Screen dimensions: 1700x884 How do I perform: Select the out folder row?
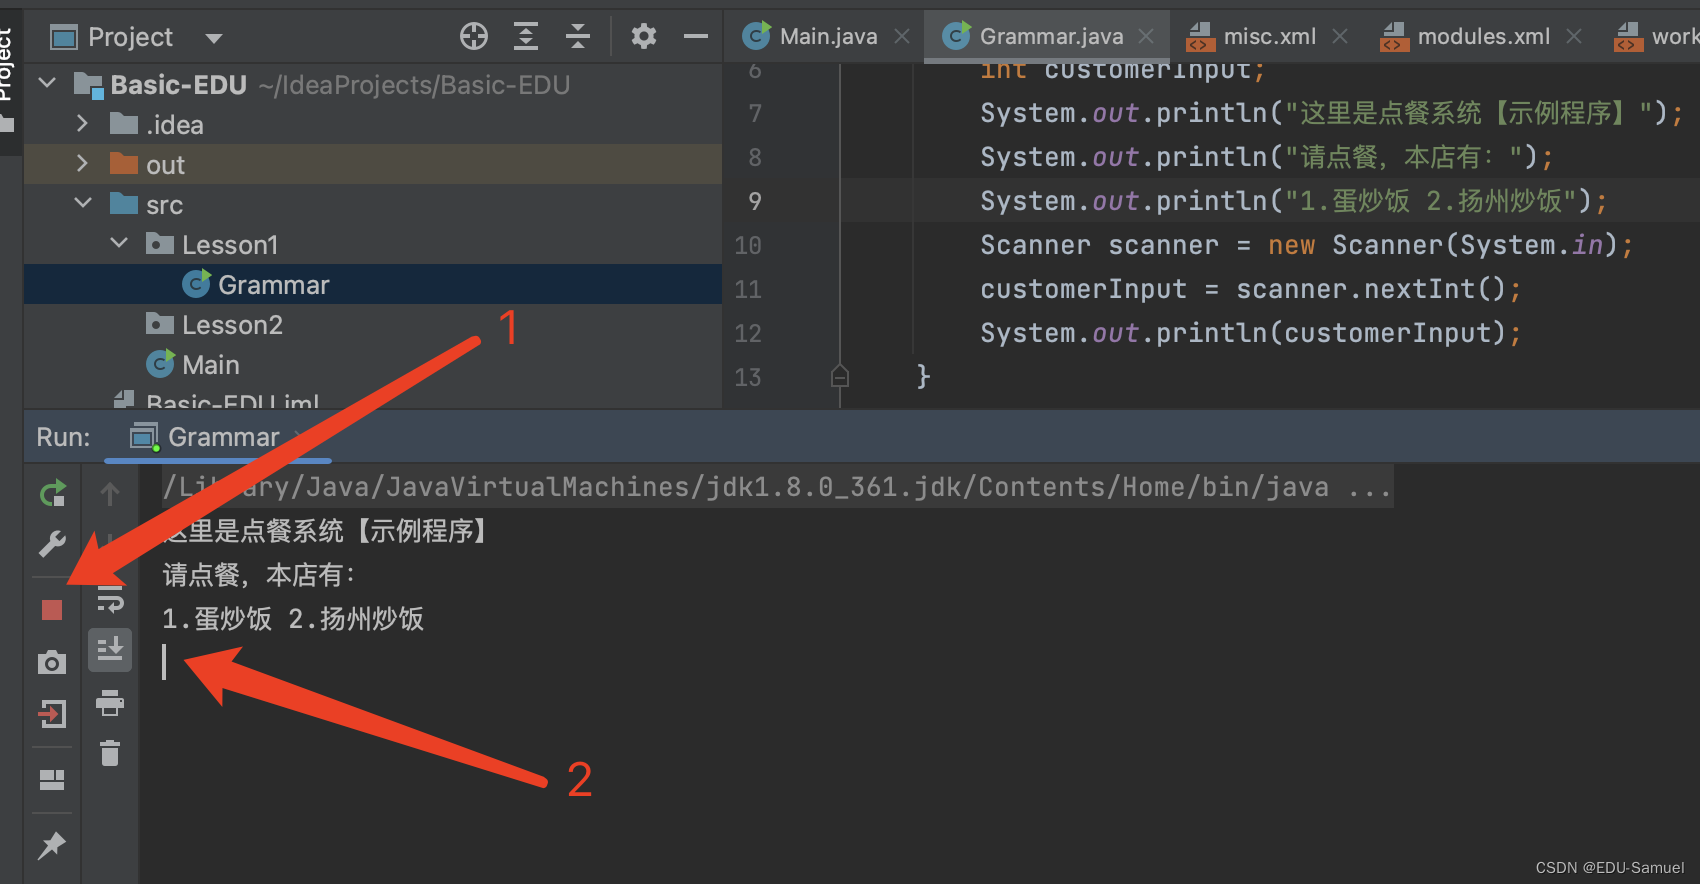[373, 164]
